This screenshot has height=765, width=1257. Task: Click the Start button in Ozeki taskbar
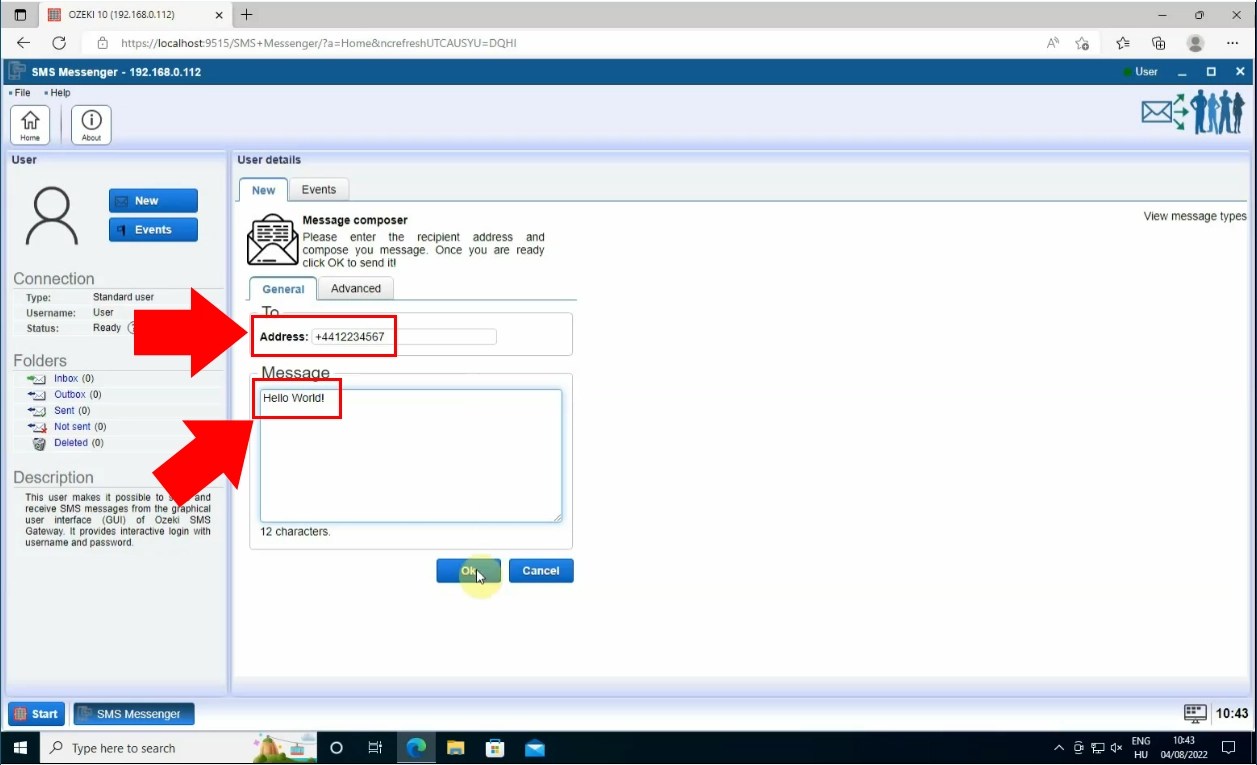36,714
